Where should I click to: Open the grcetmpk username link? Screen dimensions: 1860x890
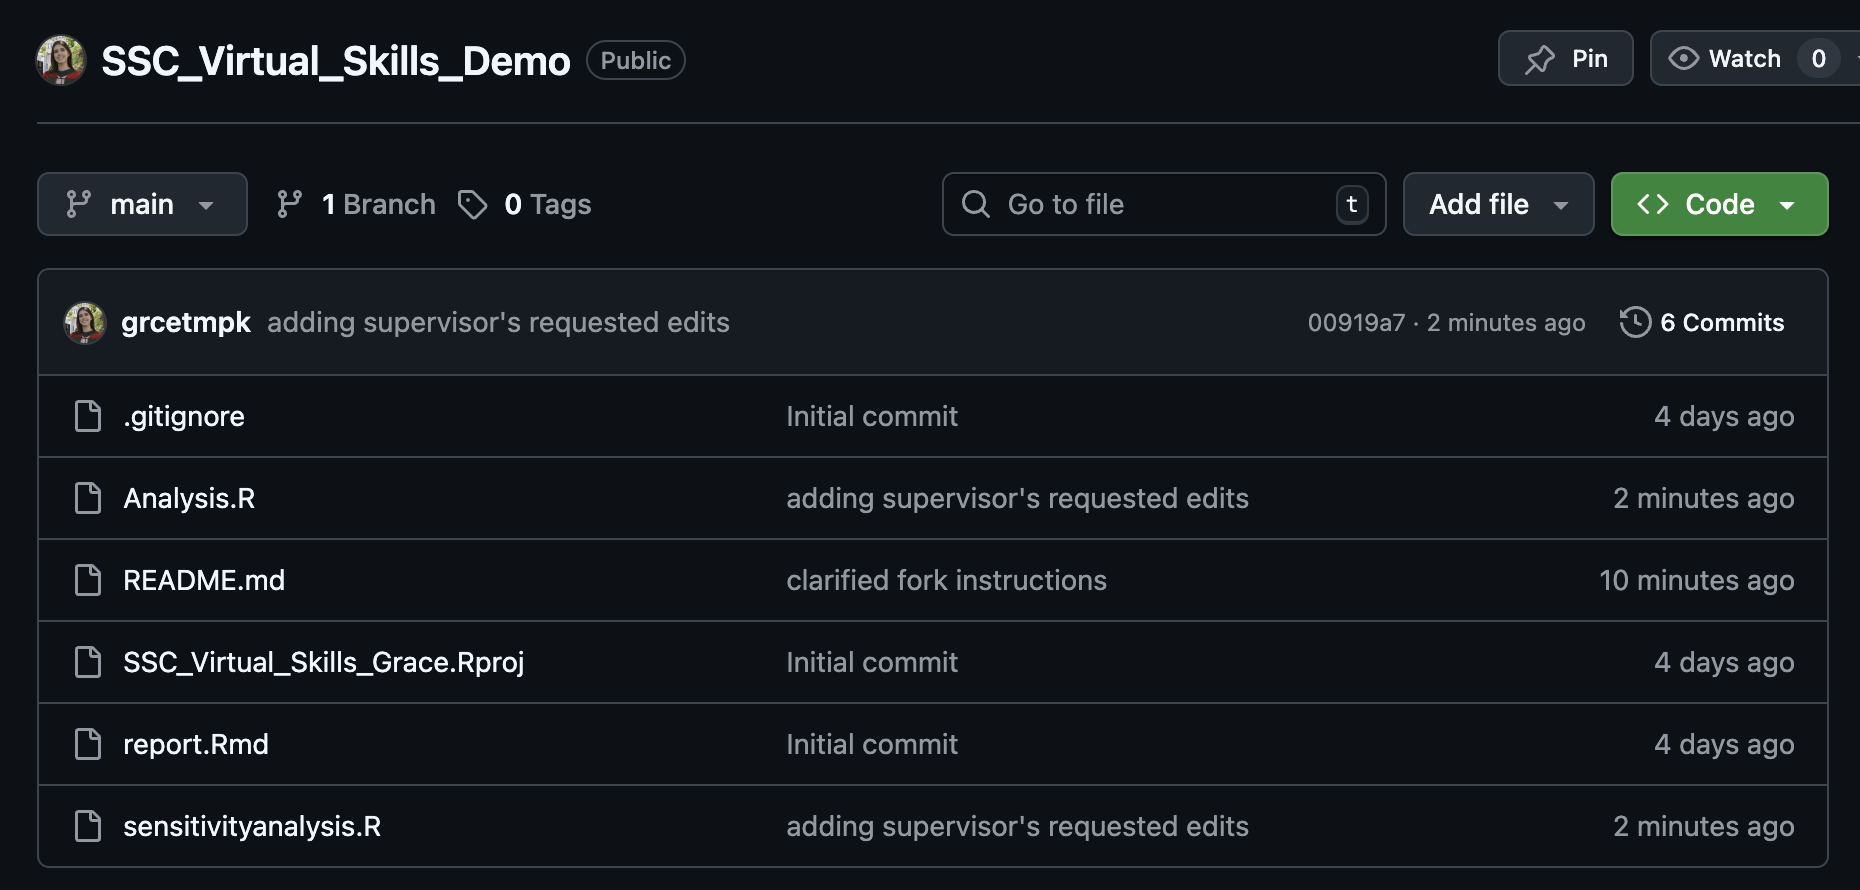(186, 322)
